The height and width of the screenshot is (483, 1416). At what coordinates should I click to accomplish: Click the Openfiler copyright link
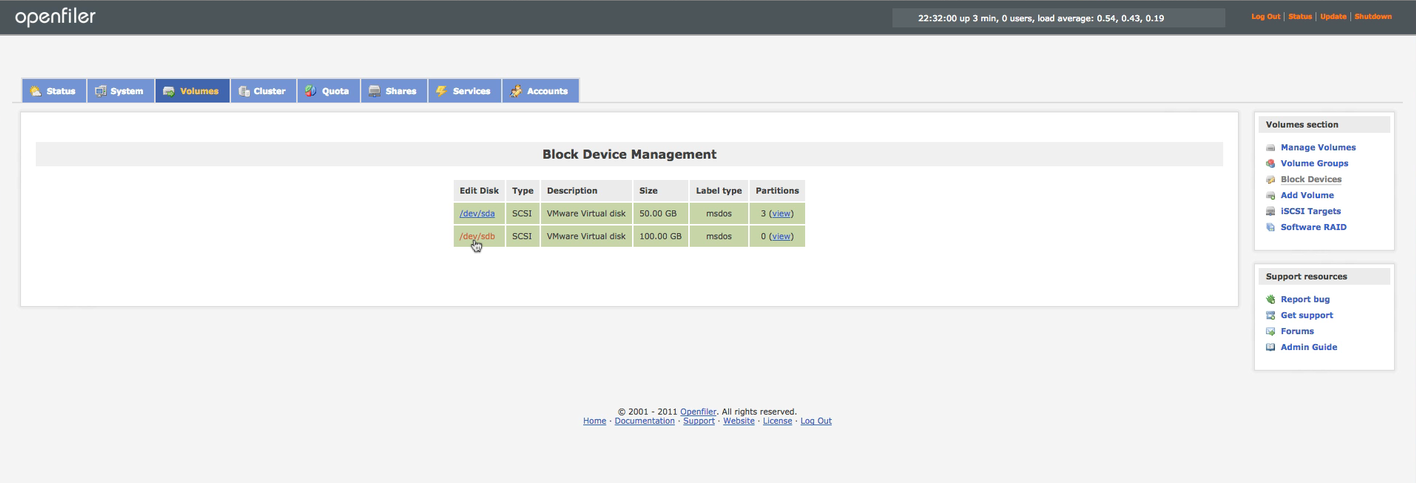click(698, 411)
